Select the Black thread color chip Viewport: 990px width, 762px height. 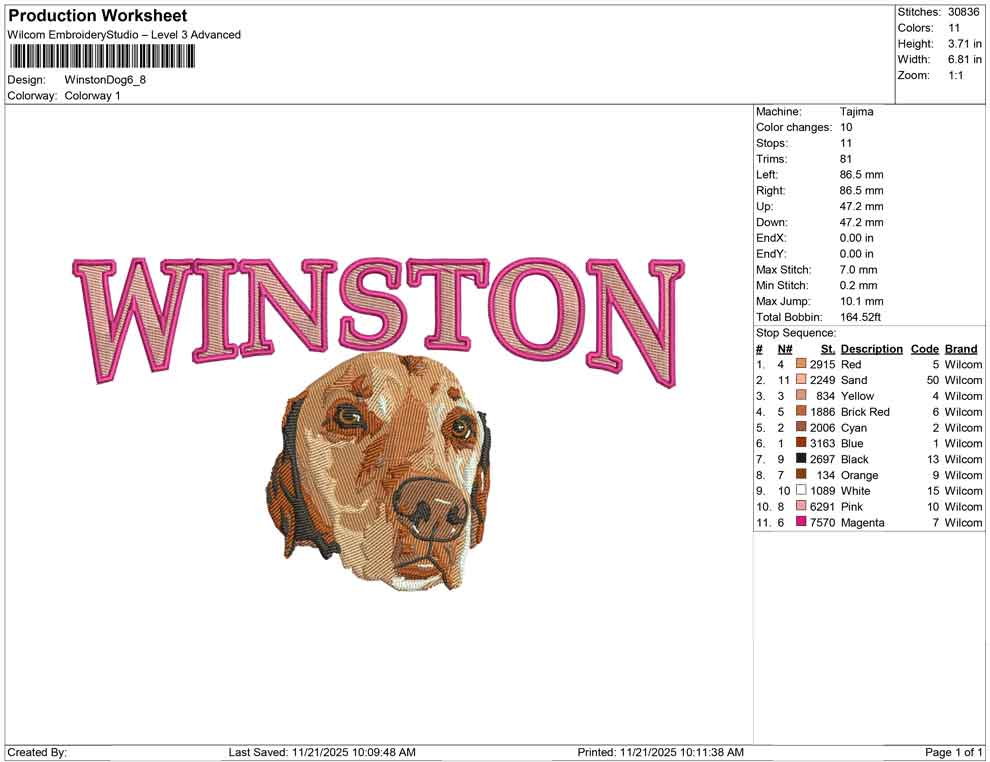click(x=800, y=459)
